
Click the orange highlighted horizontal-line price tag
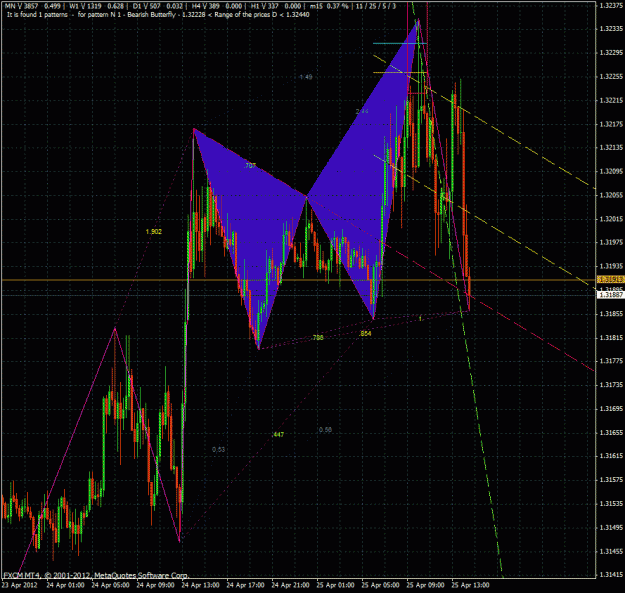click(x=611, y=280)
